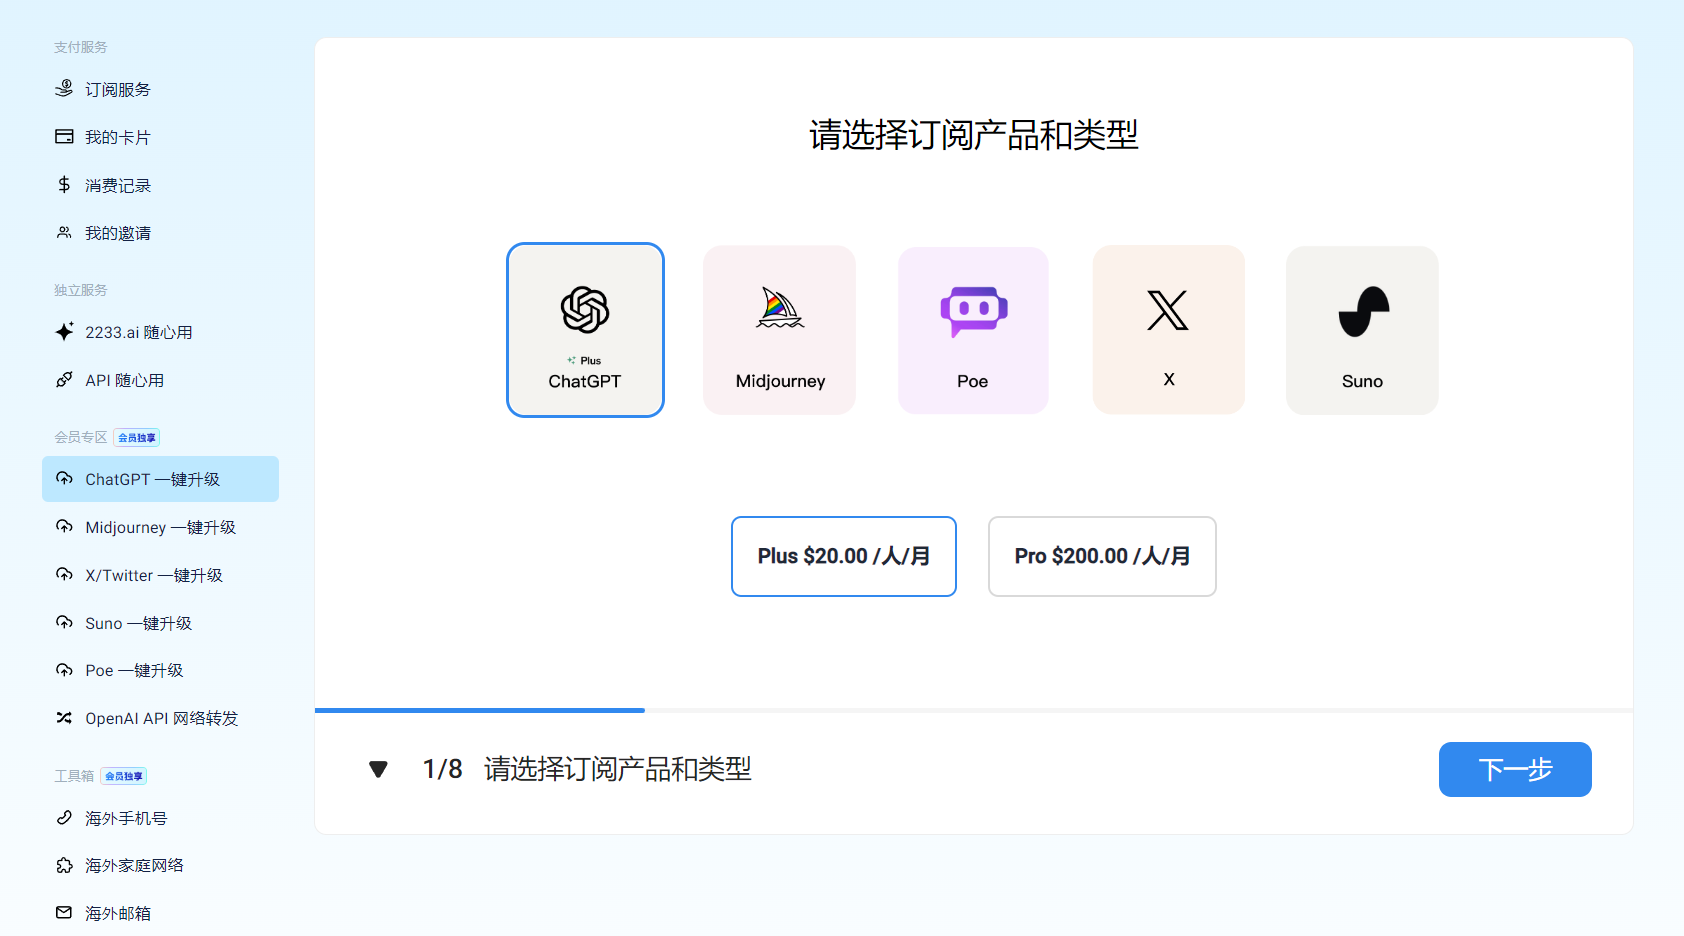Select the ChatGPT Plus product card
This screenshot has height=936, width=1684.
tap(585, 330)
